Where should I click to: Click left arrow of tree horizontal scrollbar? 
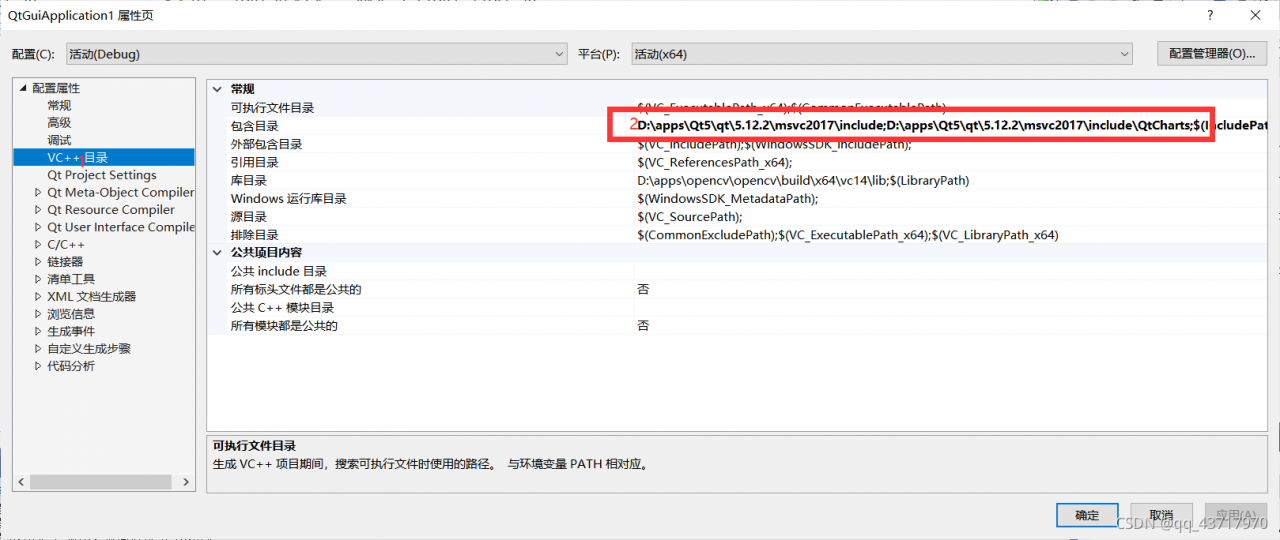pos(21,483)
